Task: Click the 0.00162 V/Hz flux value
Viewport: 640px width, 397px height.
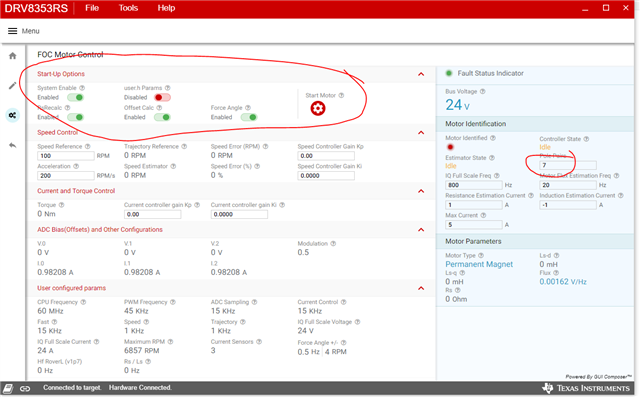Action: coord(563,282)
